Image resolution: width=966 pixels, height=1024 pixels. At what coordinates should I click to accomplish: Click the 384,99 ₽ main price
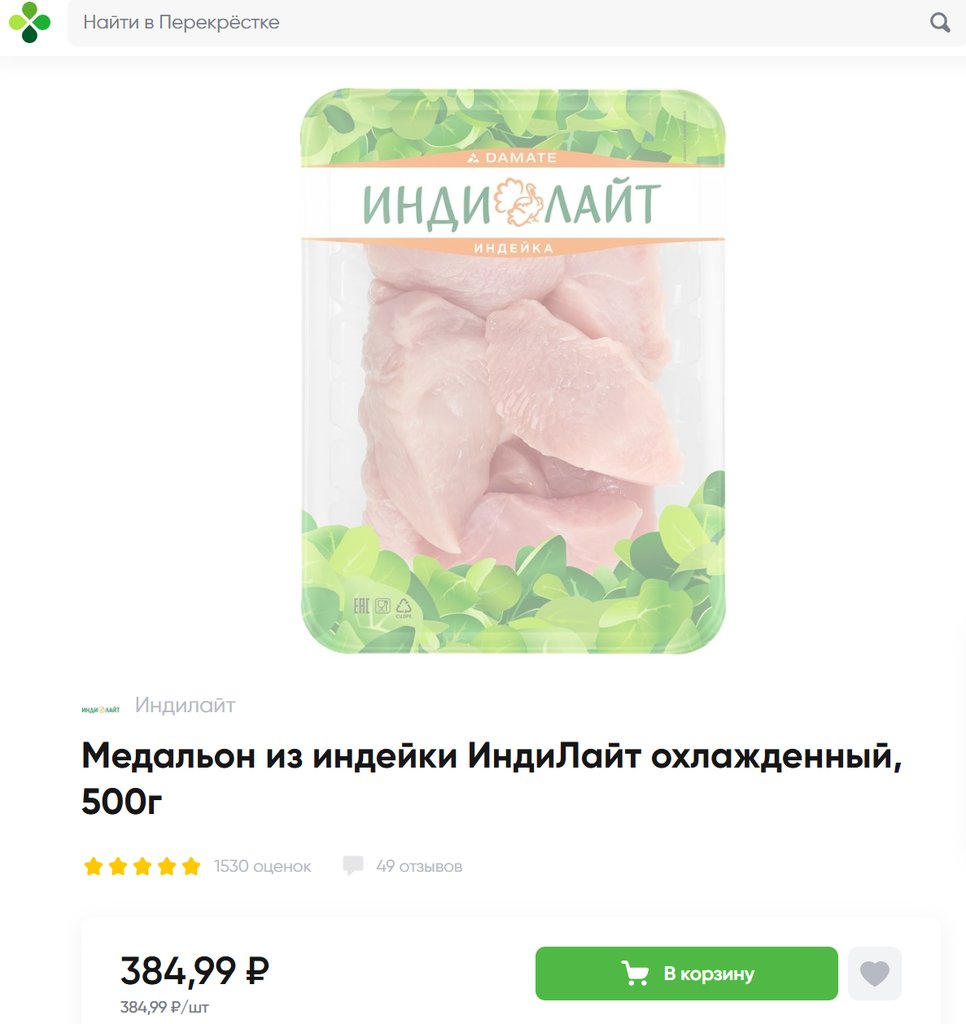click(195, 970)
